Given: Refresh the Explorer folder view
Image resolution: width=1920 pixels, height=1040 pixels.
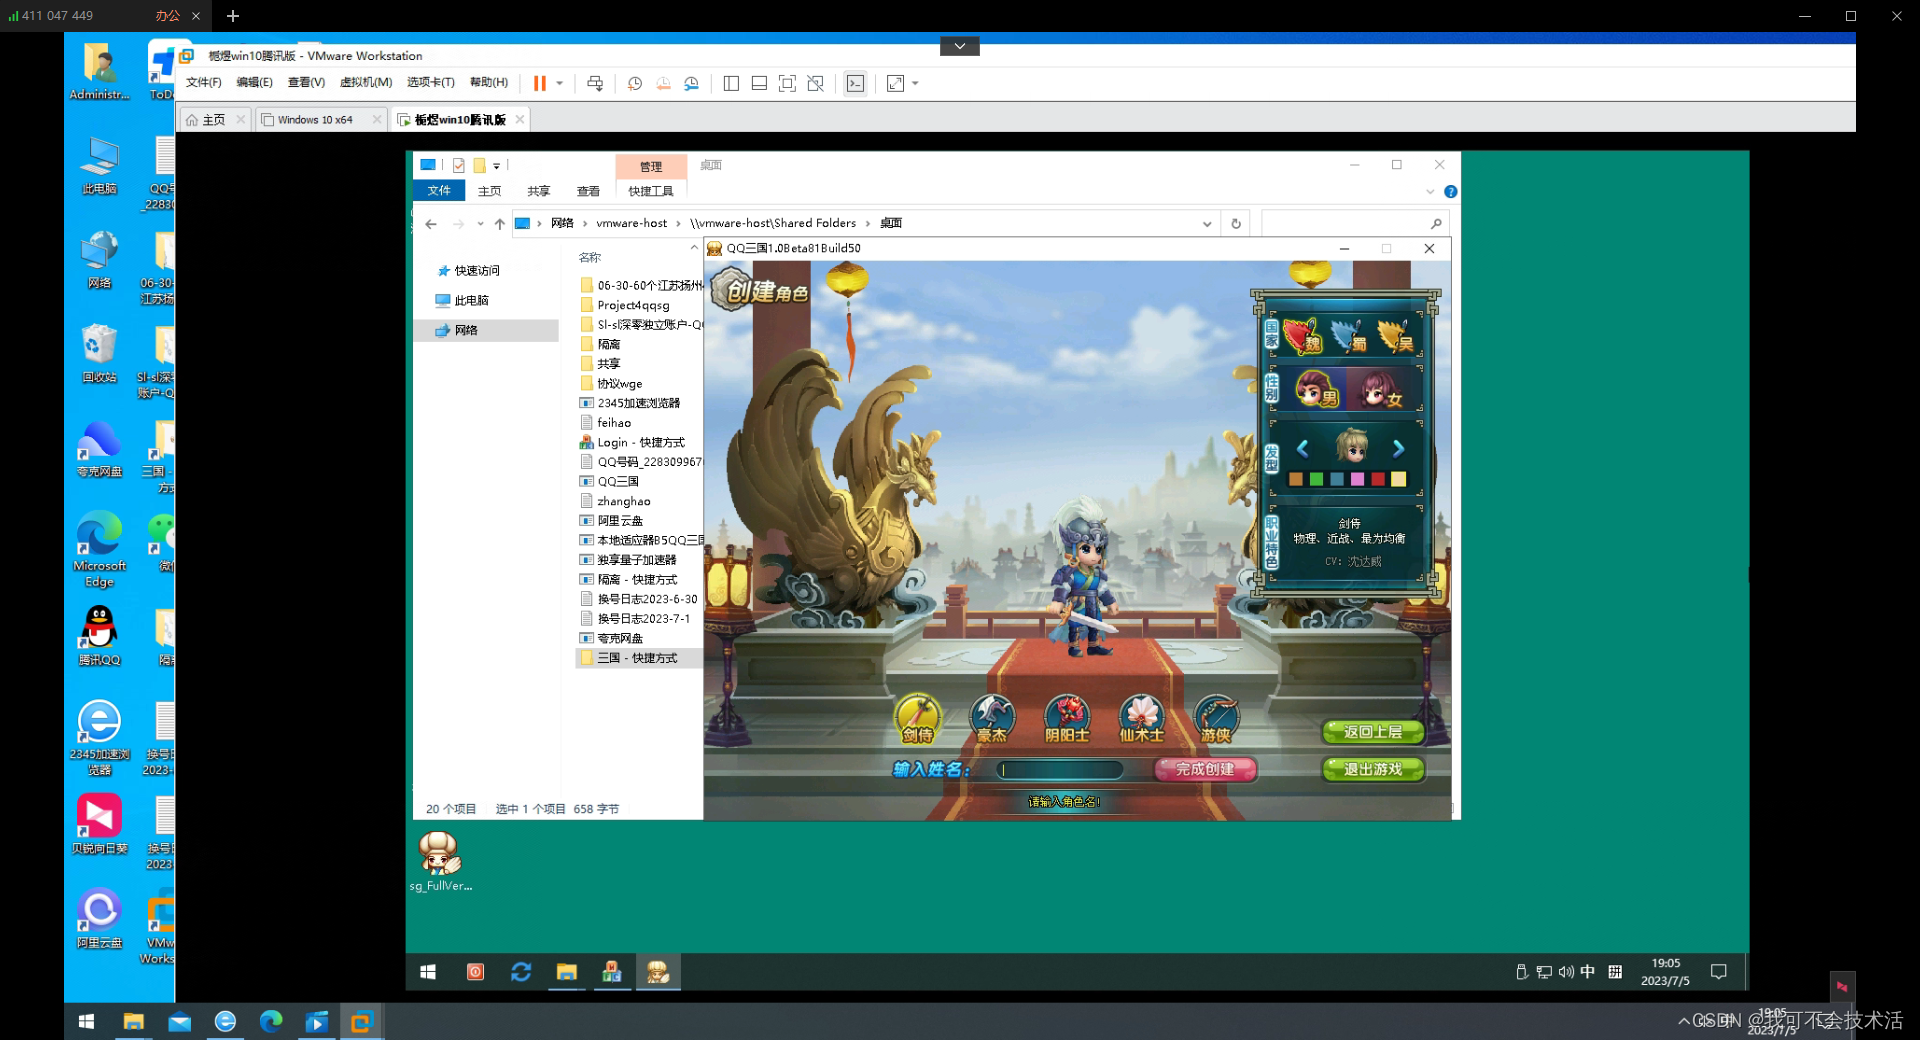Looking at the screenshot, I should pos(1236,224).
